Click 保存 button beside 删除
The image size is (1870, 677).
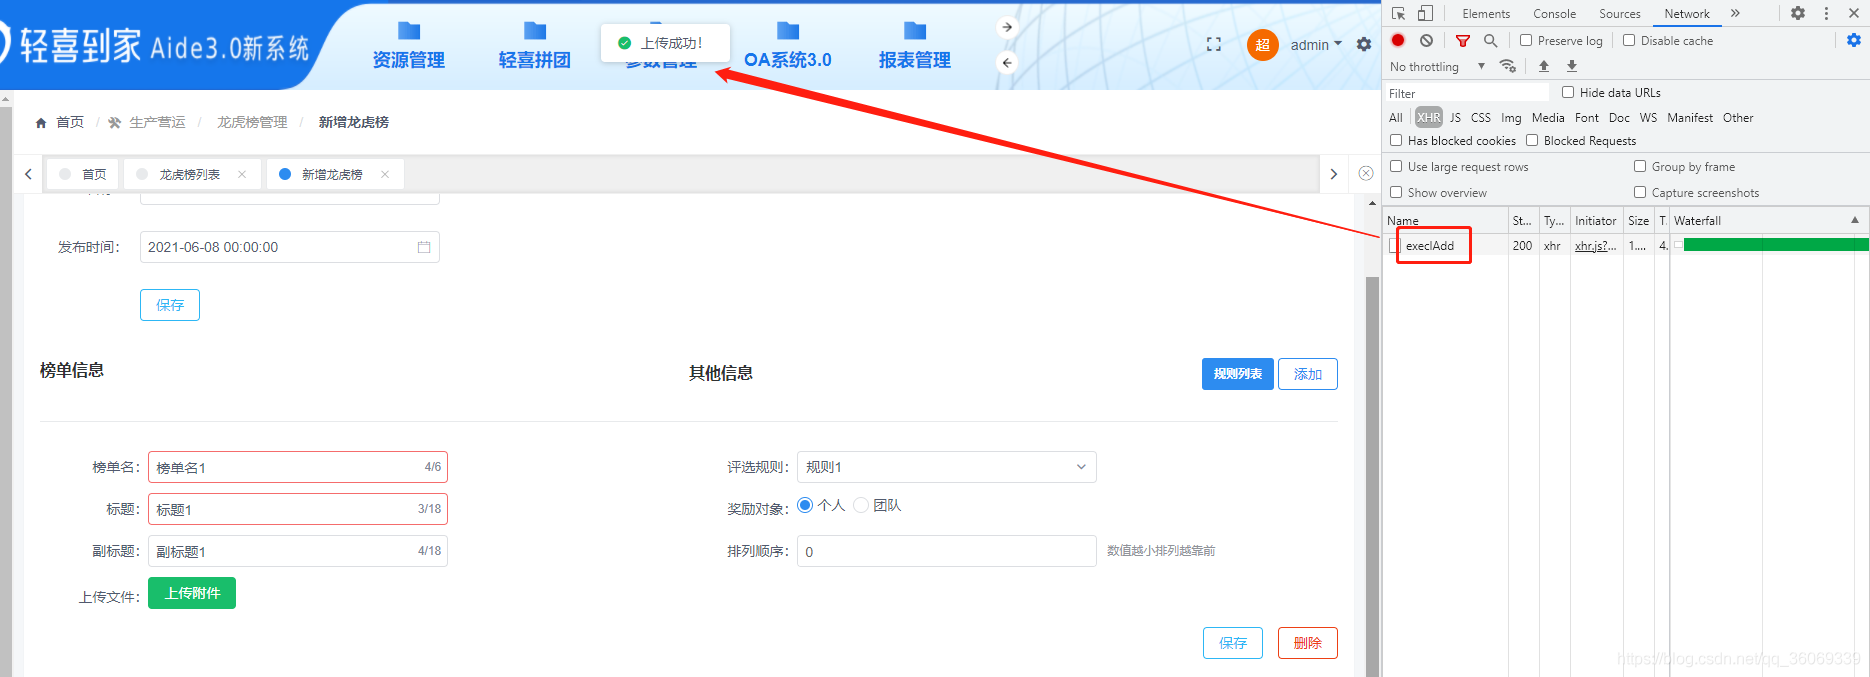pos(1233,643)
